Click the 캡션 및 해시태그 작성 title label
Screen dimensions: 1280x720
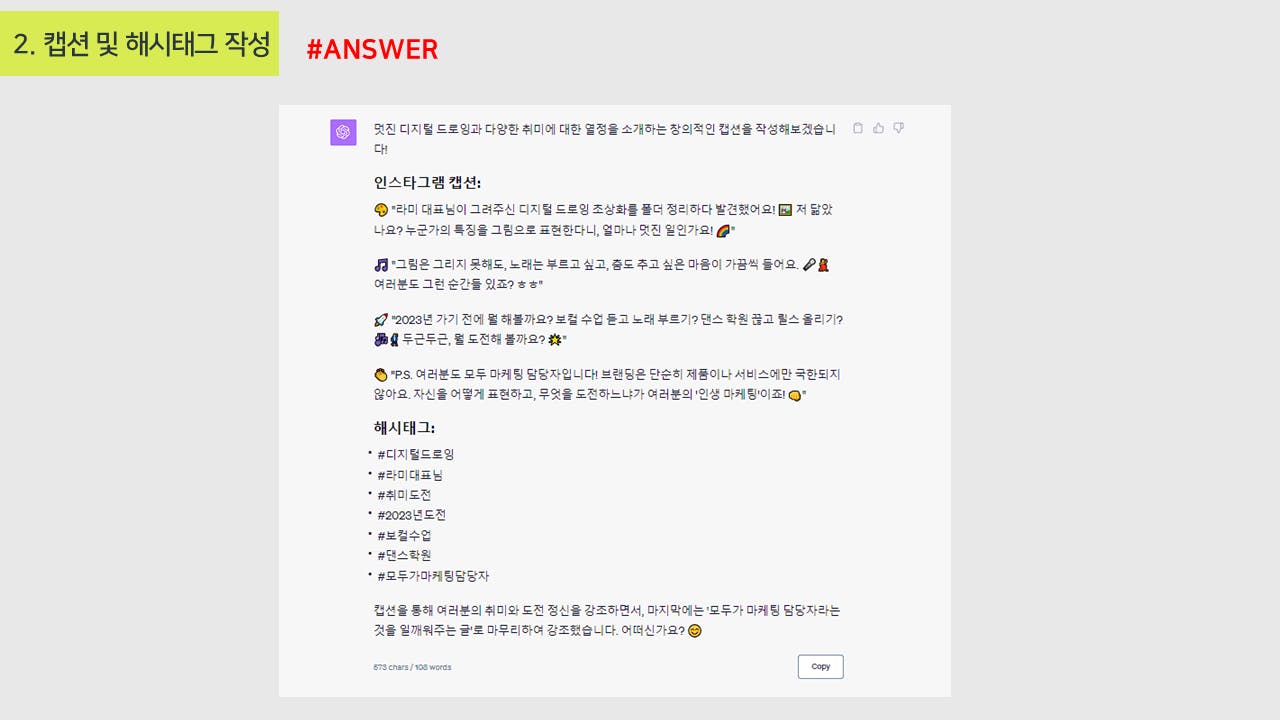click(139, 44)
